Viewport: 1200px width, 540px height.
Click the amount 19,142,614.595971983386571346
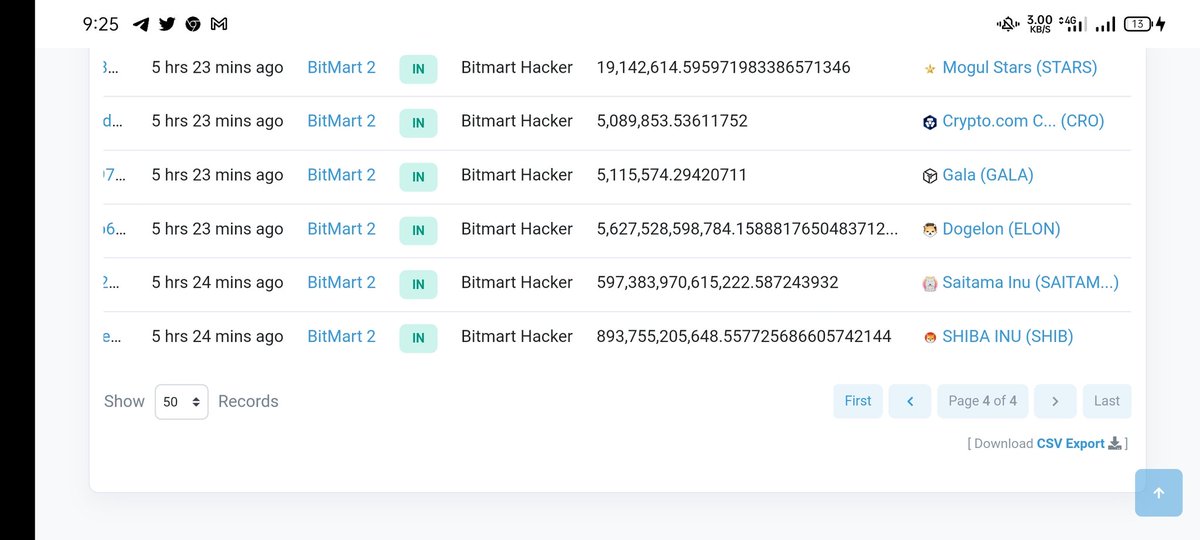pyautogui.click(x=723, y=67)
